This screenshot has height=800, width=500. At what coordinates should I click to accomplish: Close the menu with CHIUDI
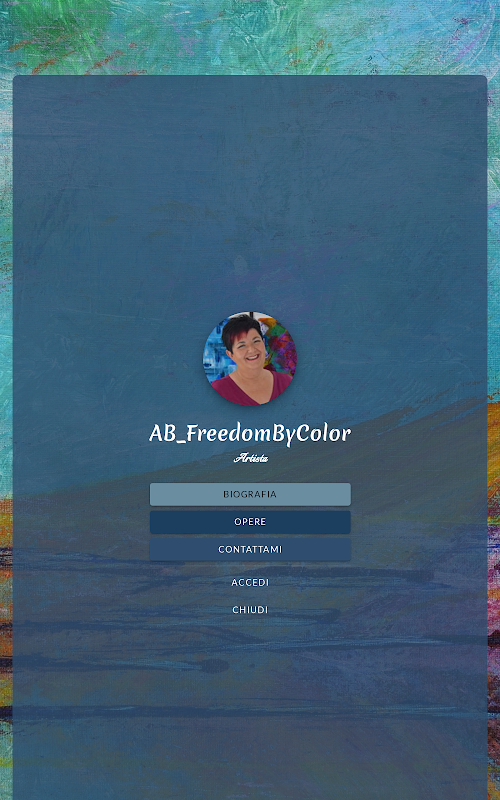pyautogui.click(x=250, y=610)
